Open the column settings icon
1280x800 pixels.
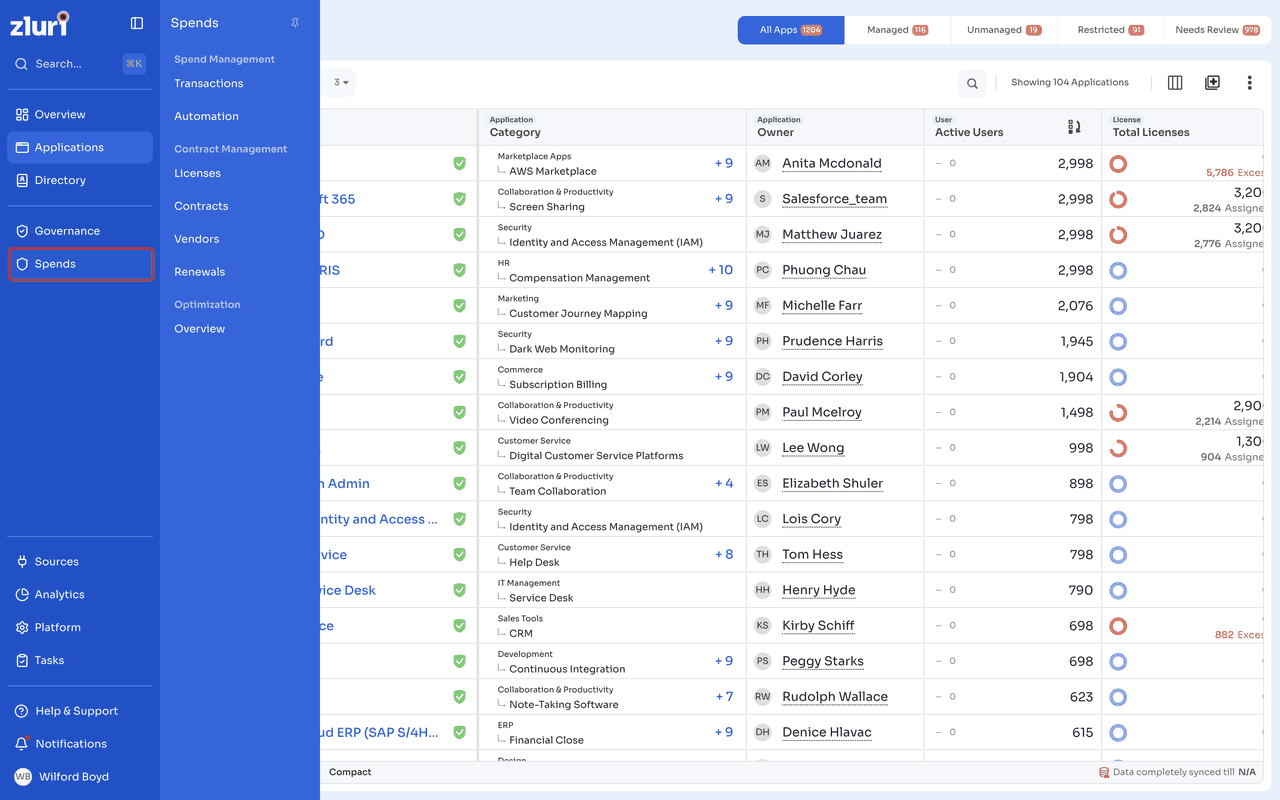[1175, 83]
